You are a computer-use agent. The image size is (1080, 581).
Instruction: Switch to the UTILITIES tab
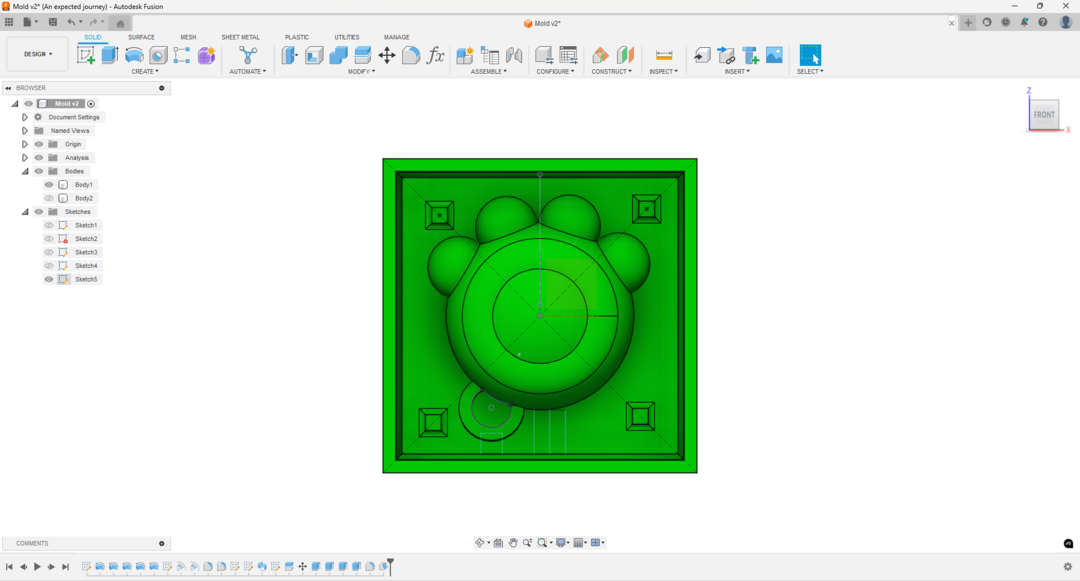(346, 37)
